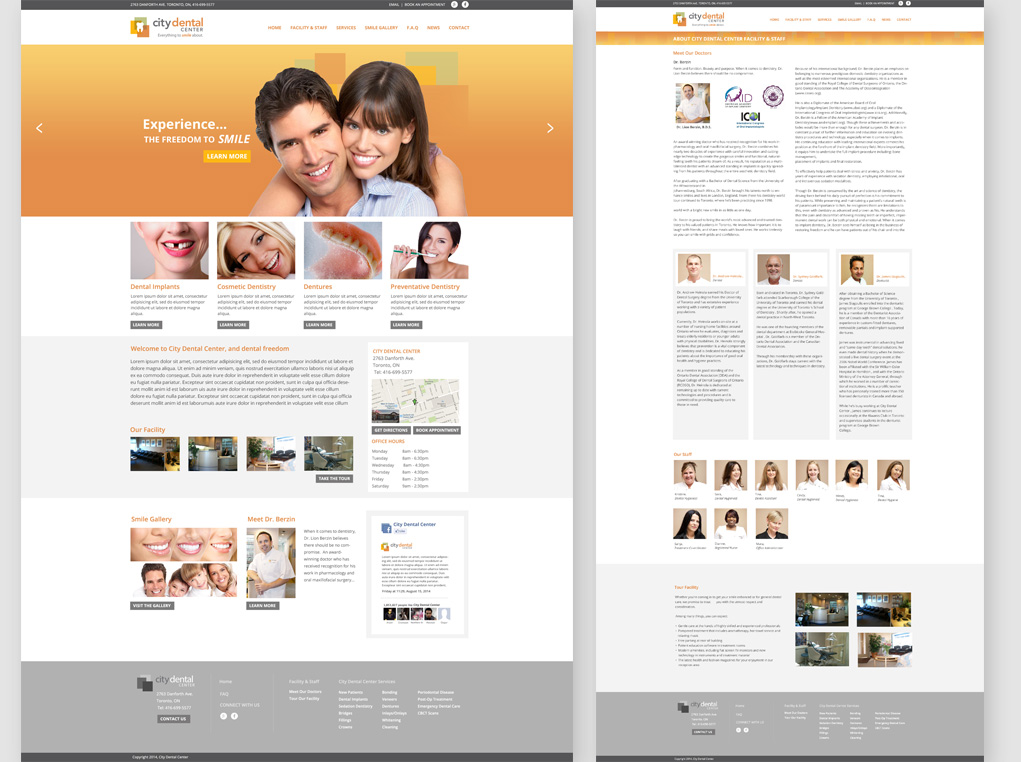Click the Facebook logo in the social widget
Image resolution: width=1021 pixels, height=762 pixels.
[x=386, y=527]
